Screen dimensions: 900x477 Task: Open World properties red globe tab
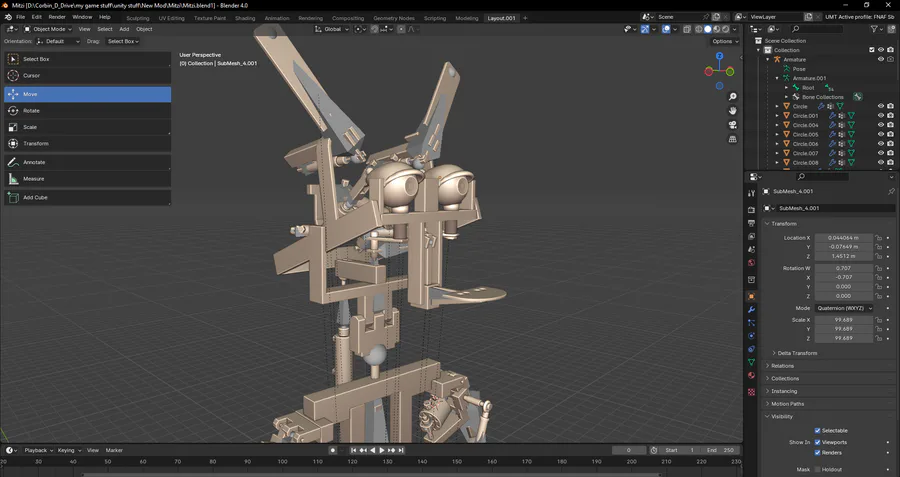(x=751, y=263)
